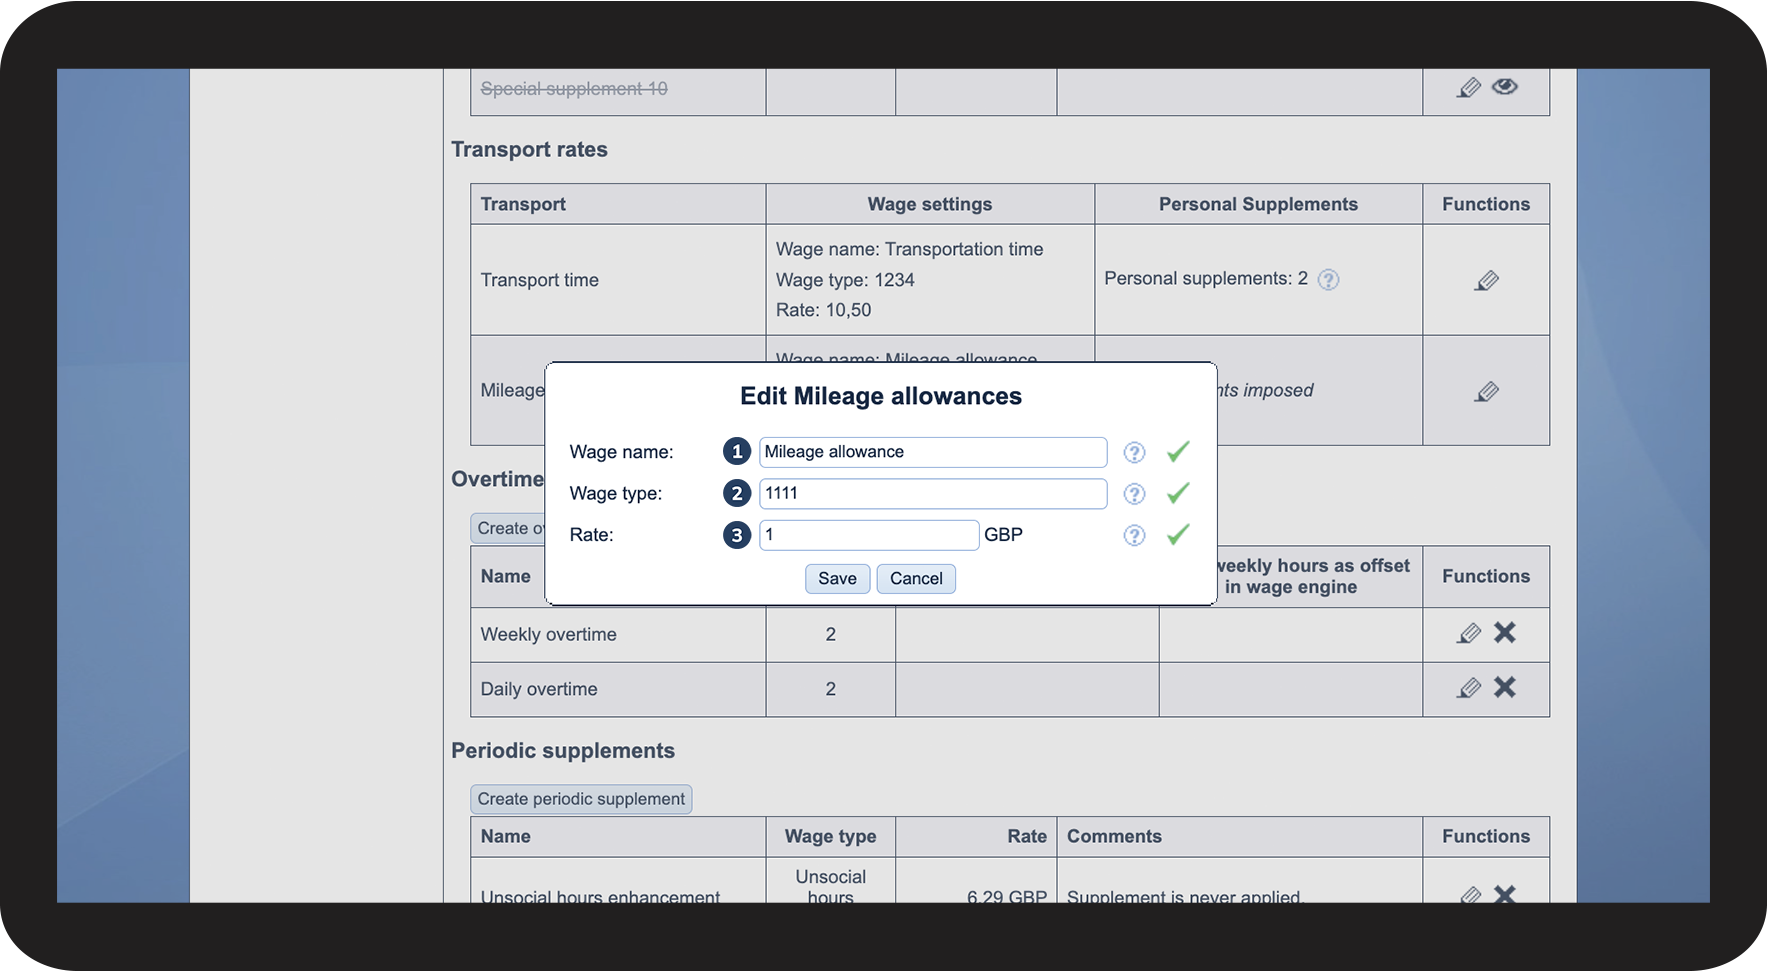Delete the Daily overtime entry
Image resolution: width=1767 pixels, height=971 pixels.
coord(1504,687)
